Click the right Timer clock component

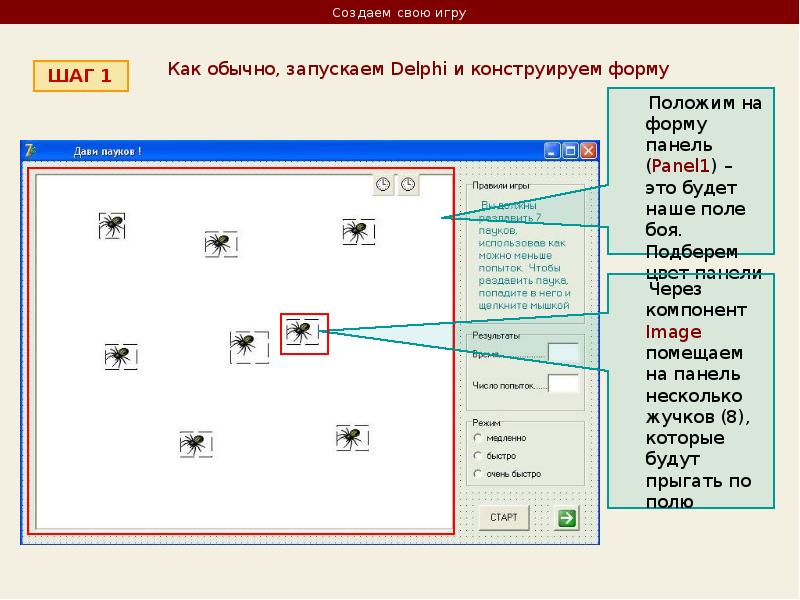pyautogui.click(x=408, y=184)
